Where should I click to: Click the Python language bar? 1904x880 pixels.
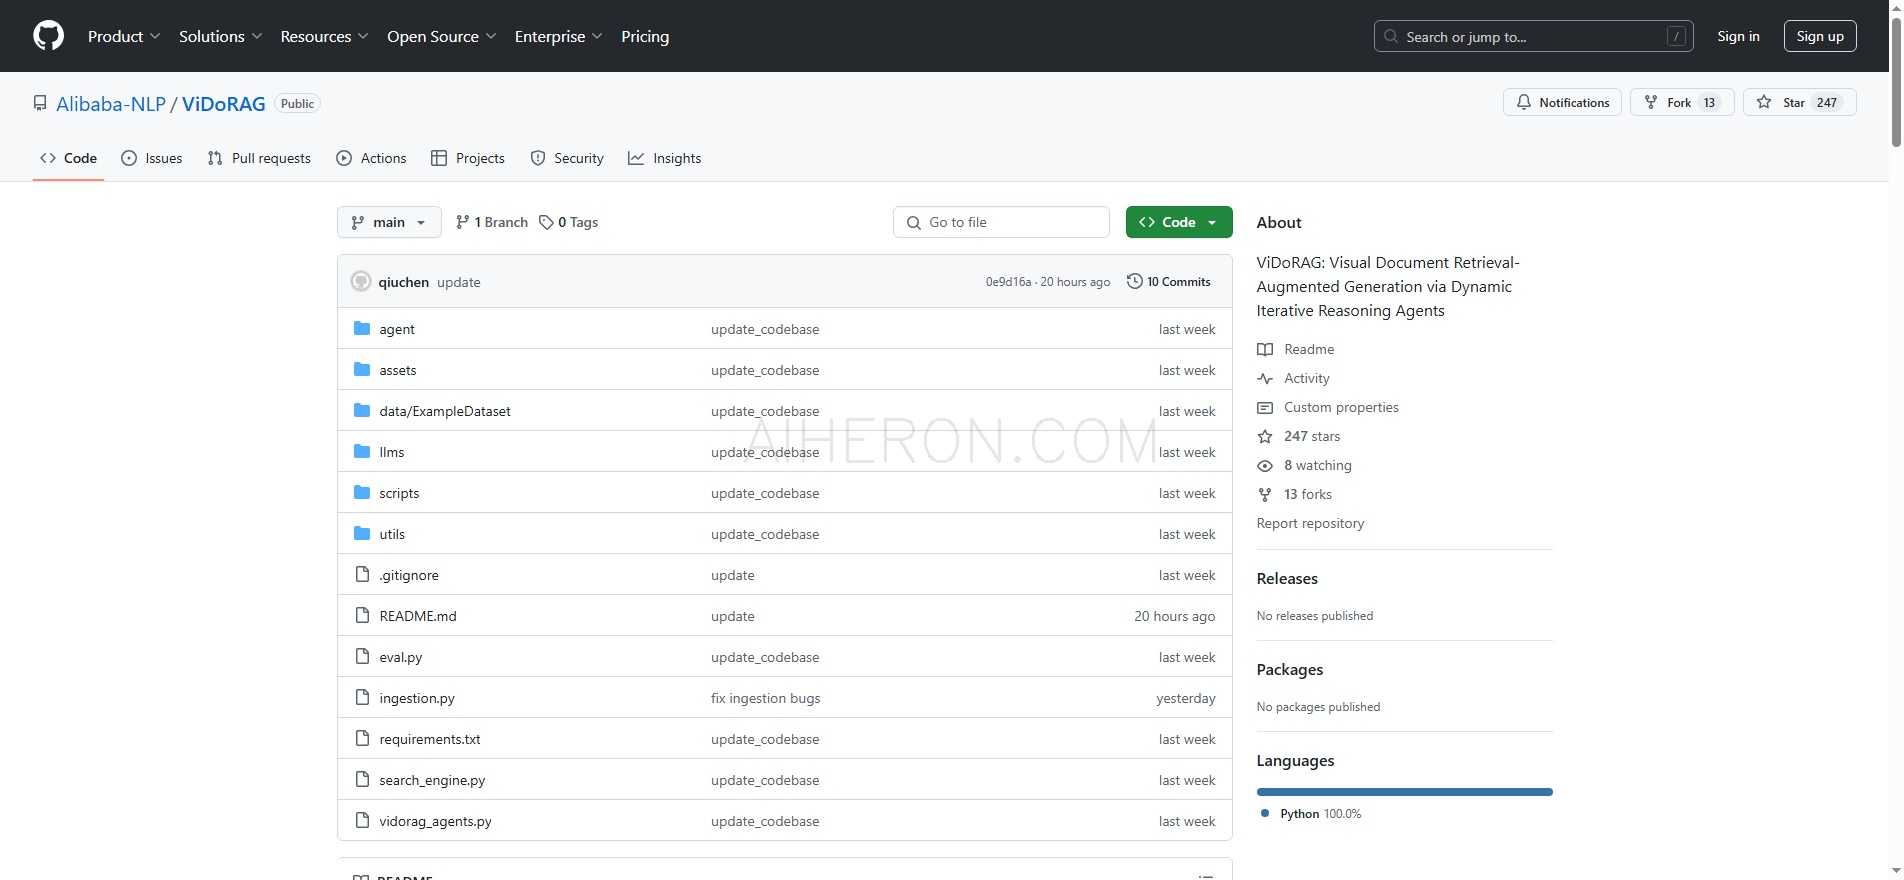click(1405, 792)
